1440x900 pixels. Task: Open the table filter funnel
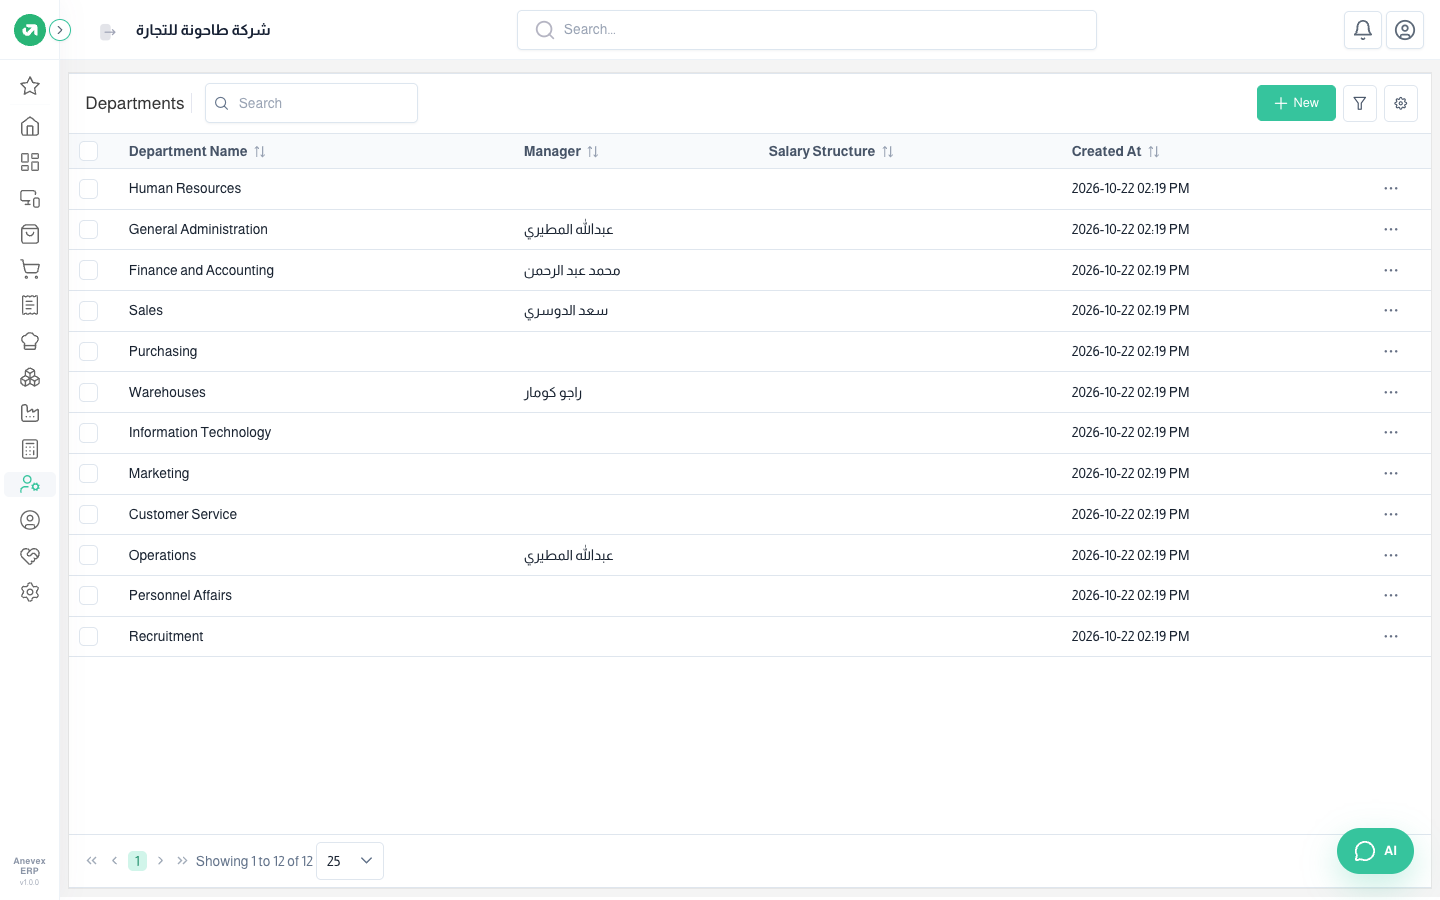(1360, 103)
